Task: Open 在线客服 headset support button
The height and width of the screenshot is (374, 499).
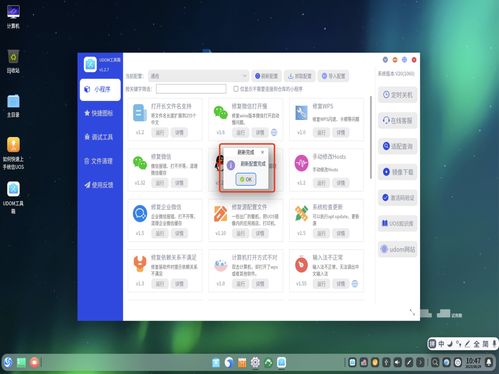Action: 397,120
